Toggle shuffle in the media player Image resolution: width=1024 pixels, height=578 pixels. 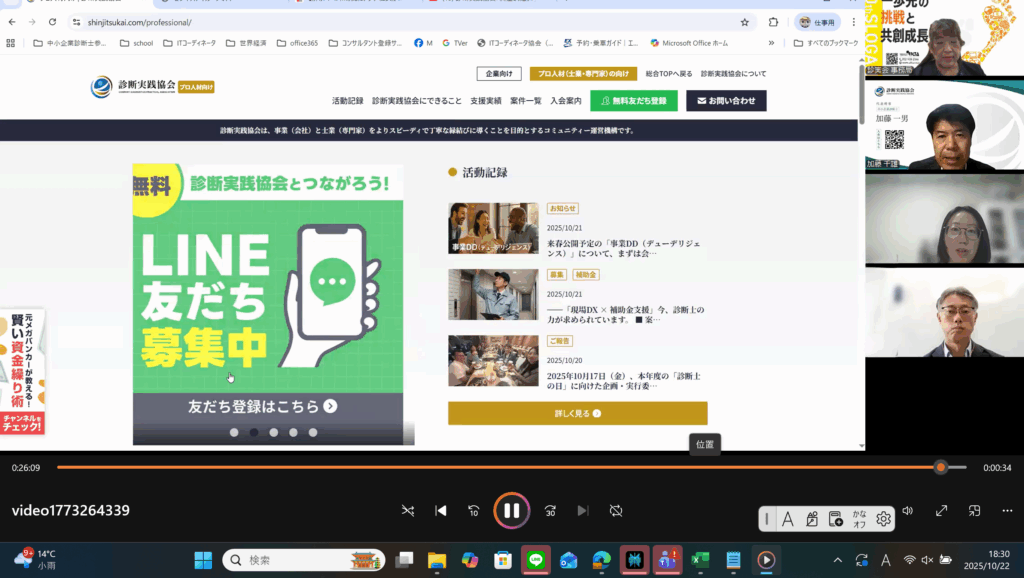(407, 511)
